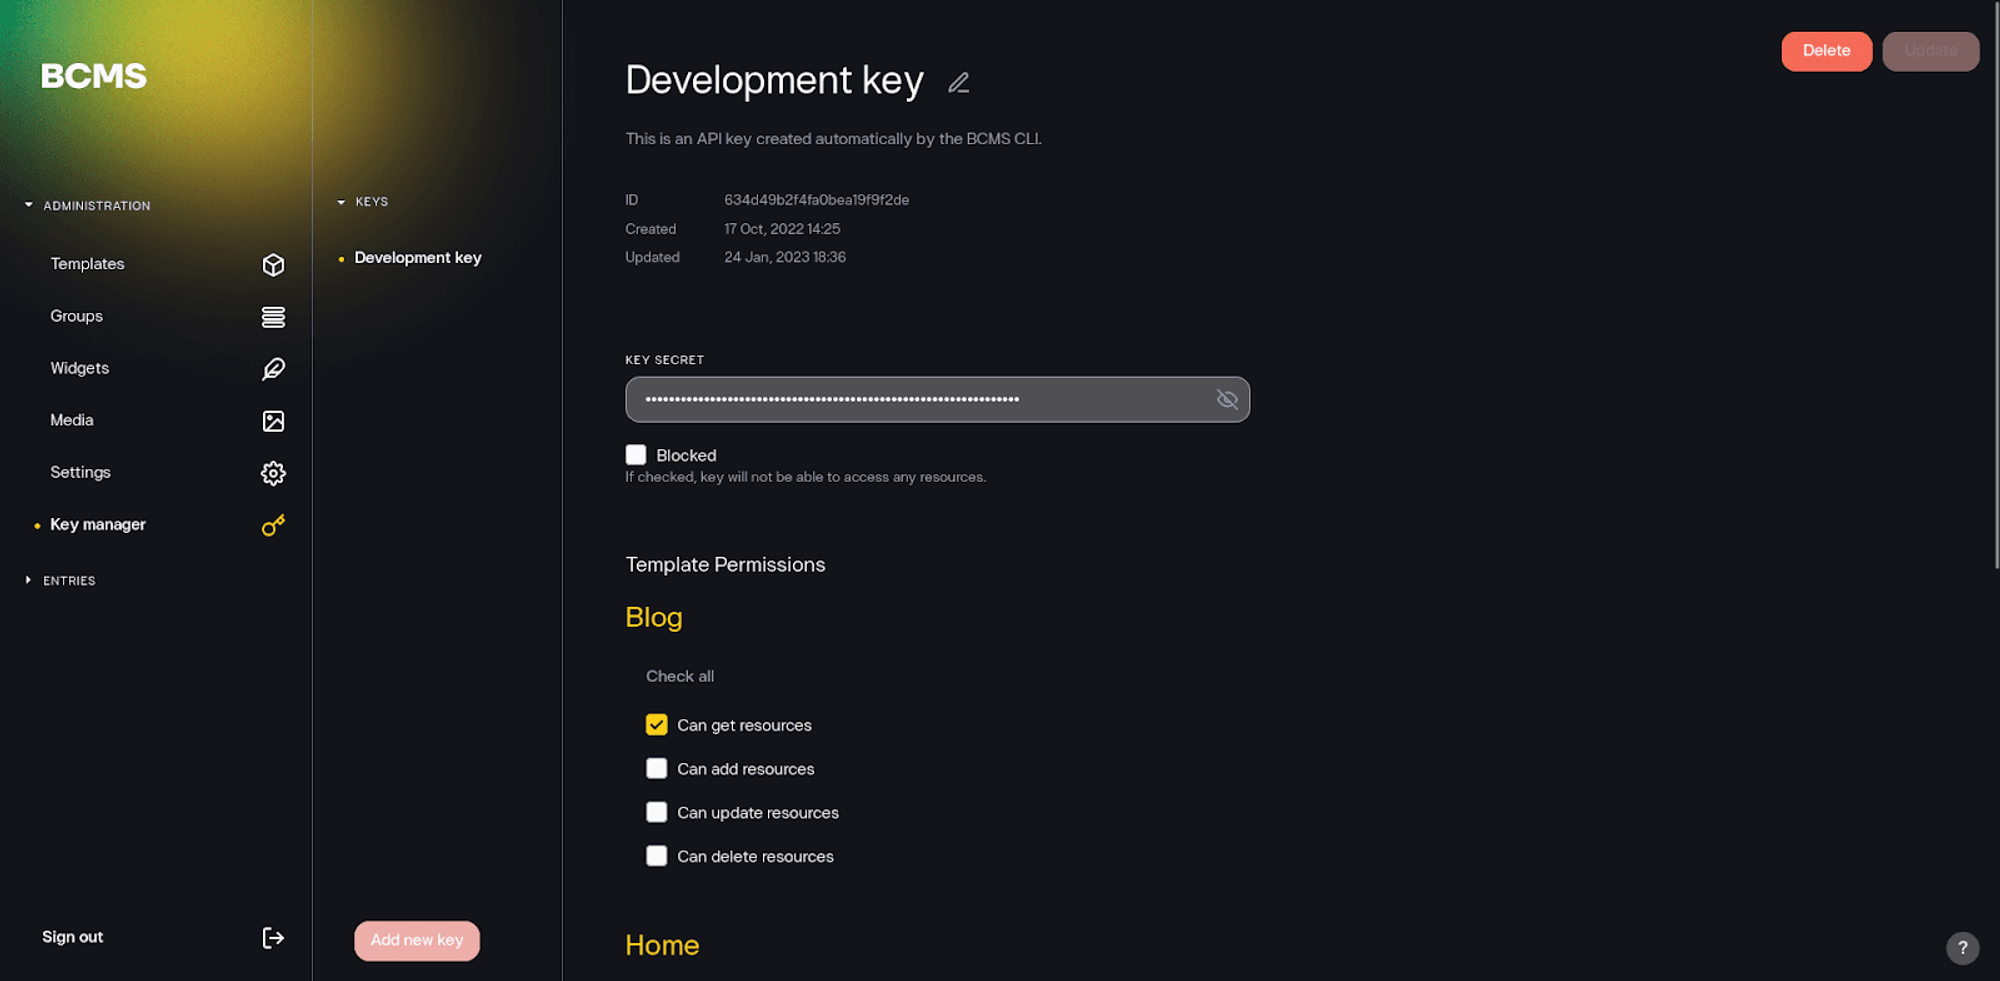Click the Media image icon
The image size is (2000, 981).
coord(273,421)
